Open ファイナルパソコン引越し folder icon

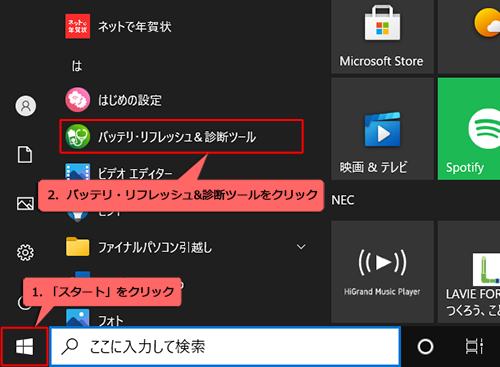tap(78, 247)
